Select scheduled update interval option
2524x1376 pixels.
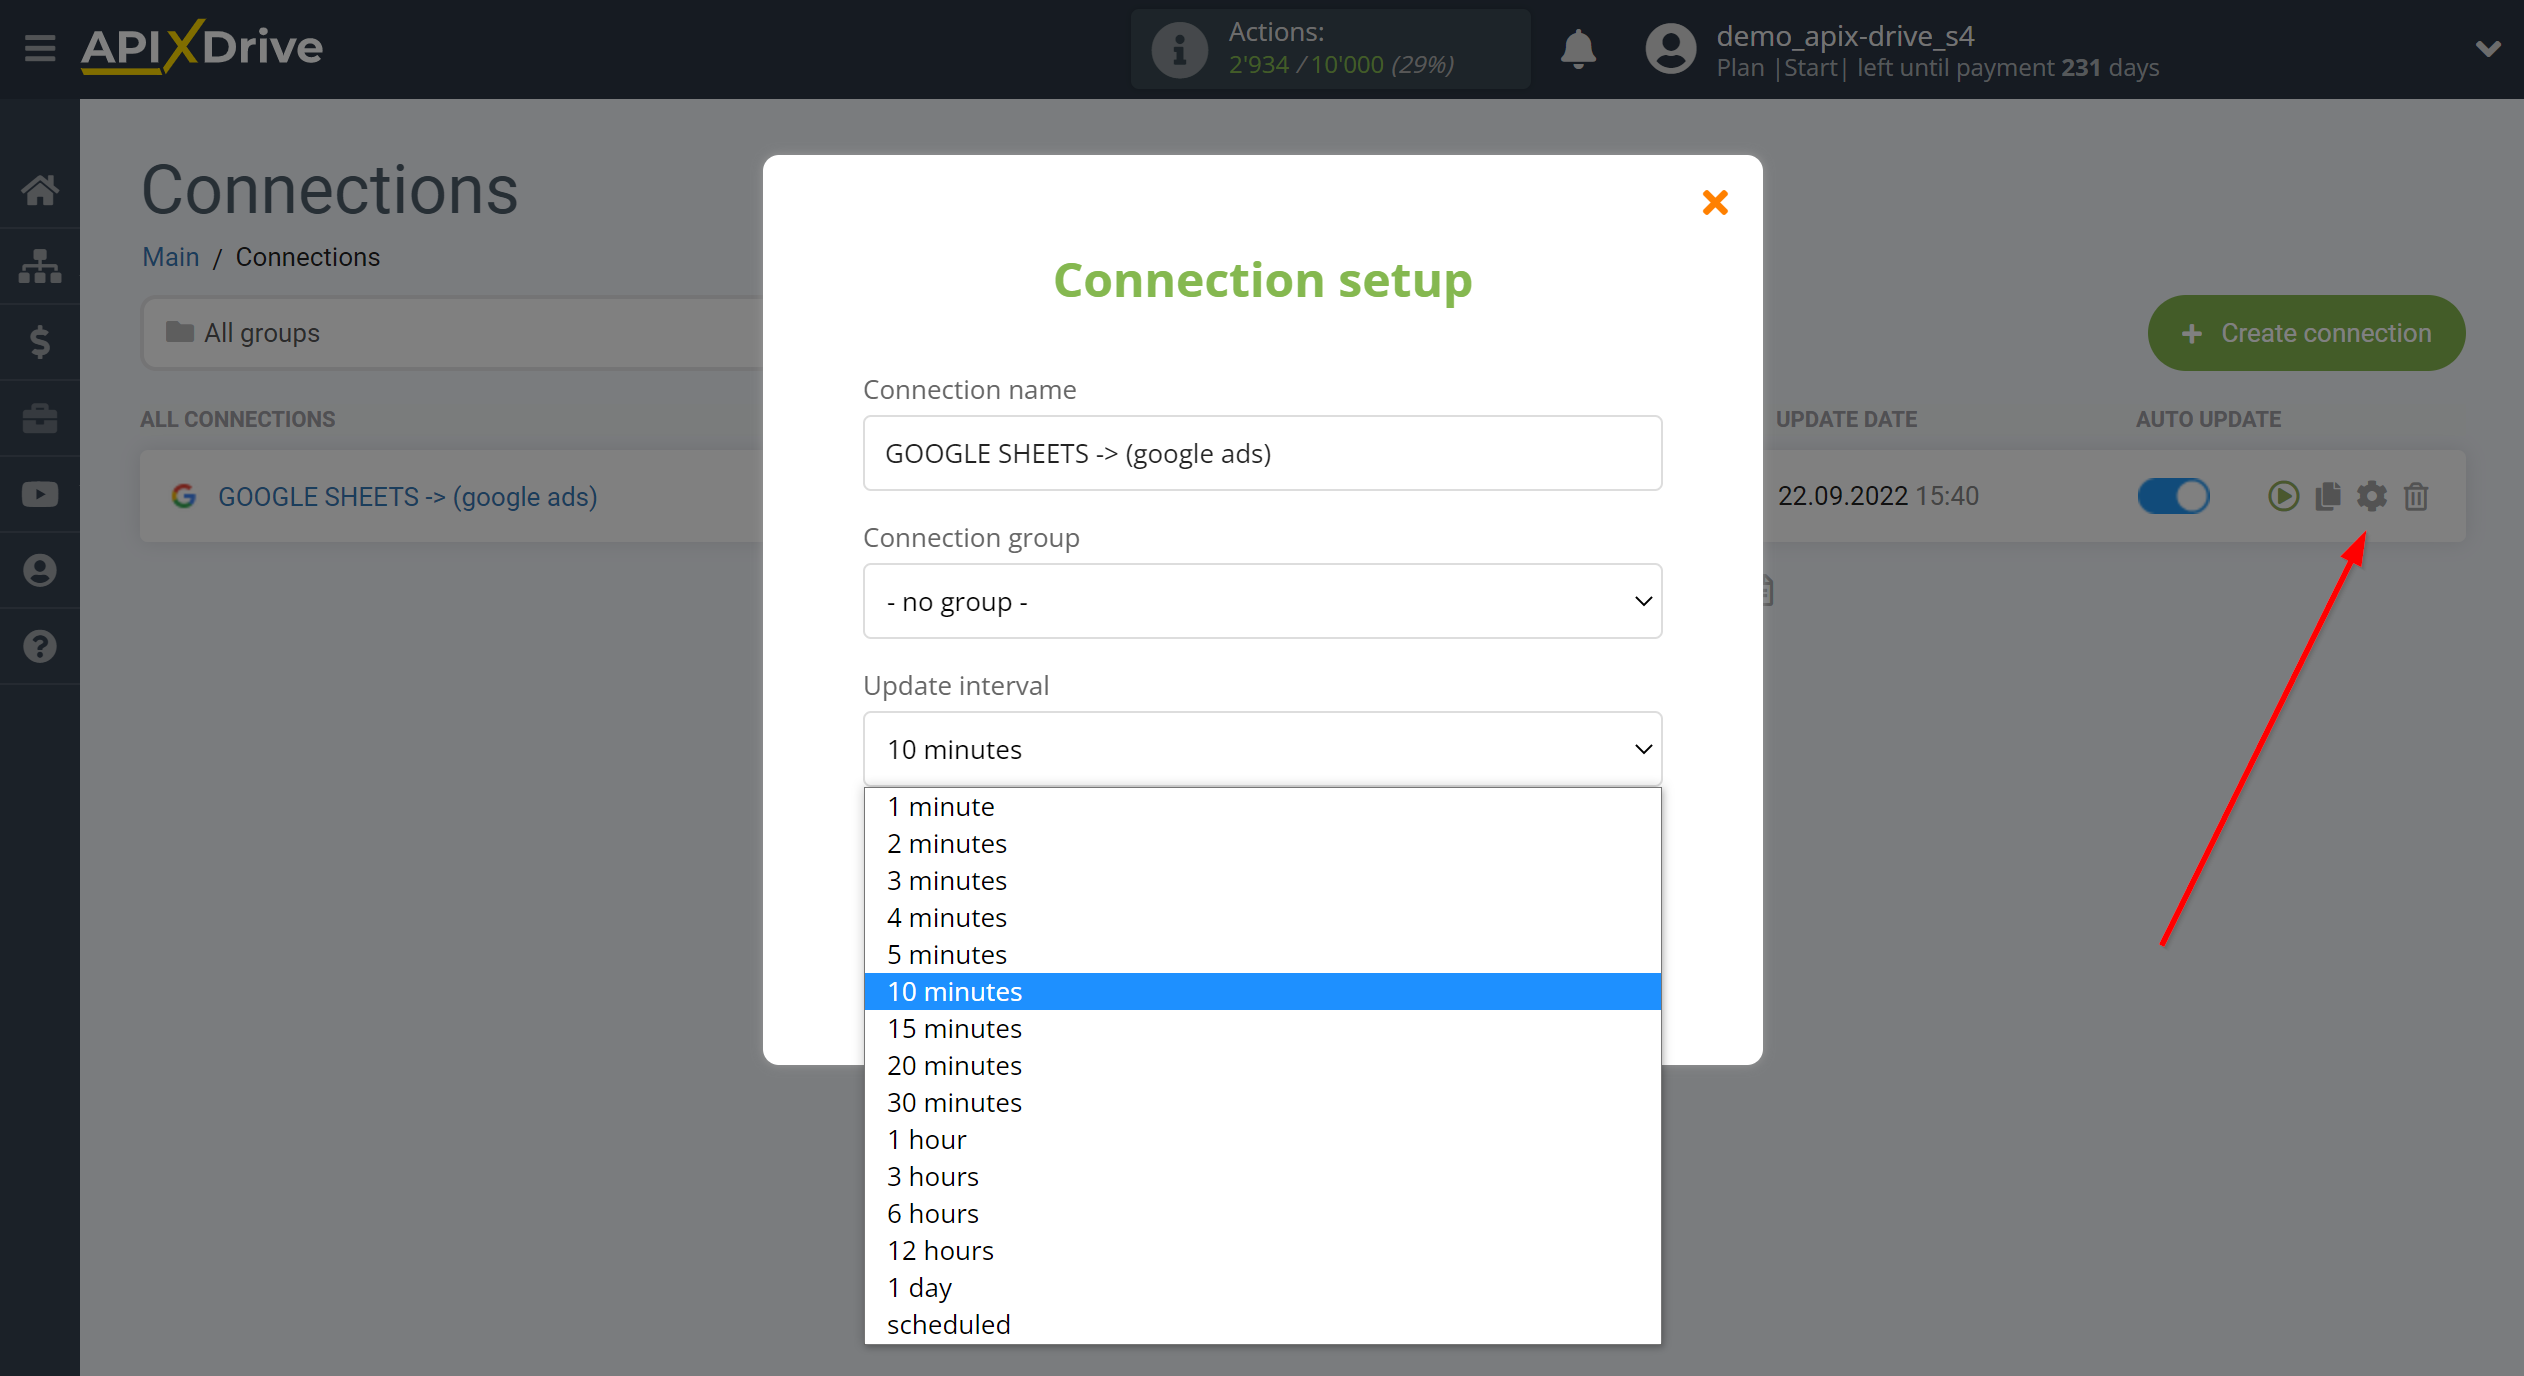(947, 1322)
